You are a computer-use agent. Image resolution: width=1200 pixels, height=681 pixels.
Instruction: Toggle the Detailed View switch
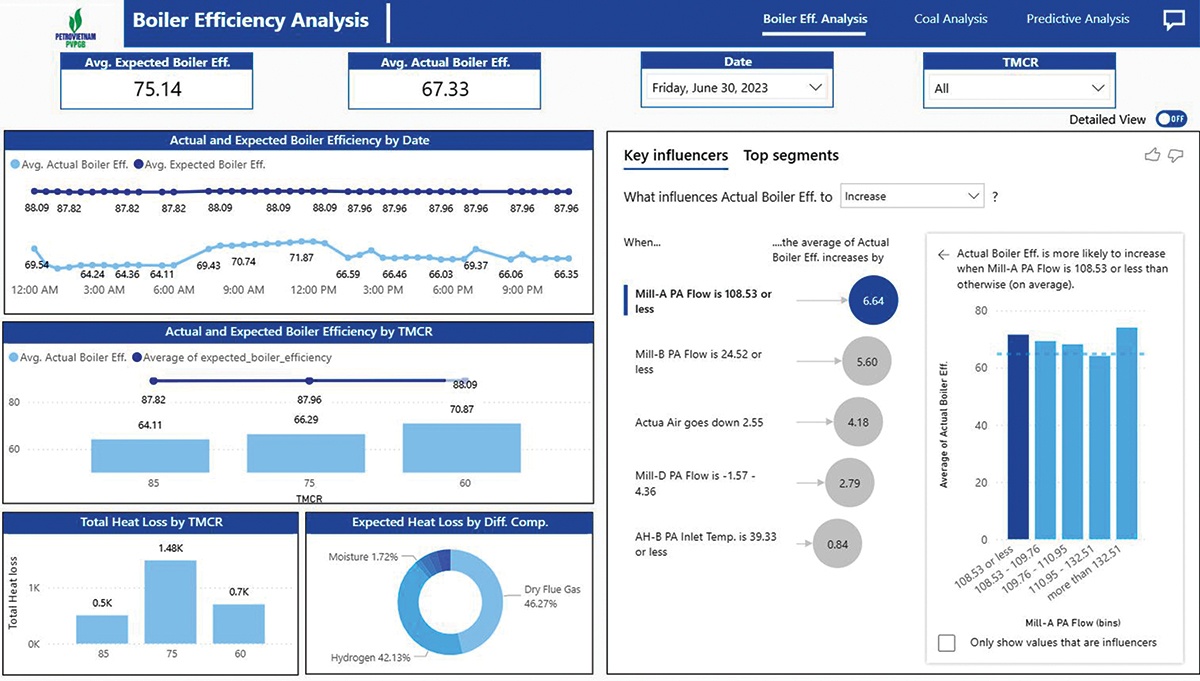pos(1171,119)
